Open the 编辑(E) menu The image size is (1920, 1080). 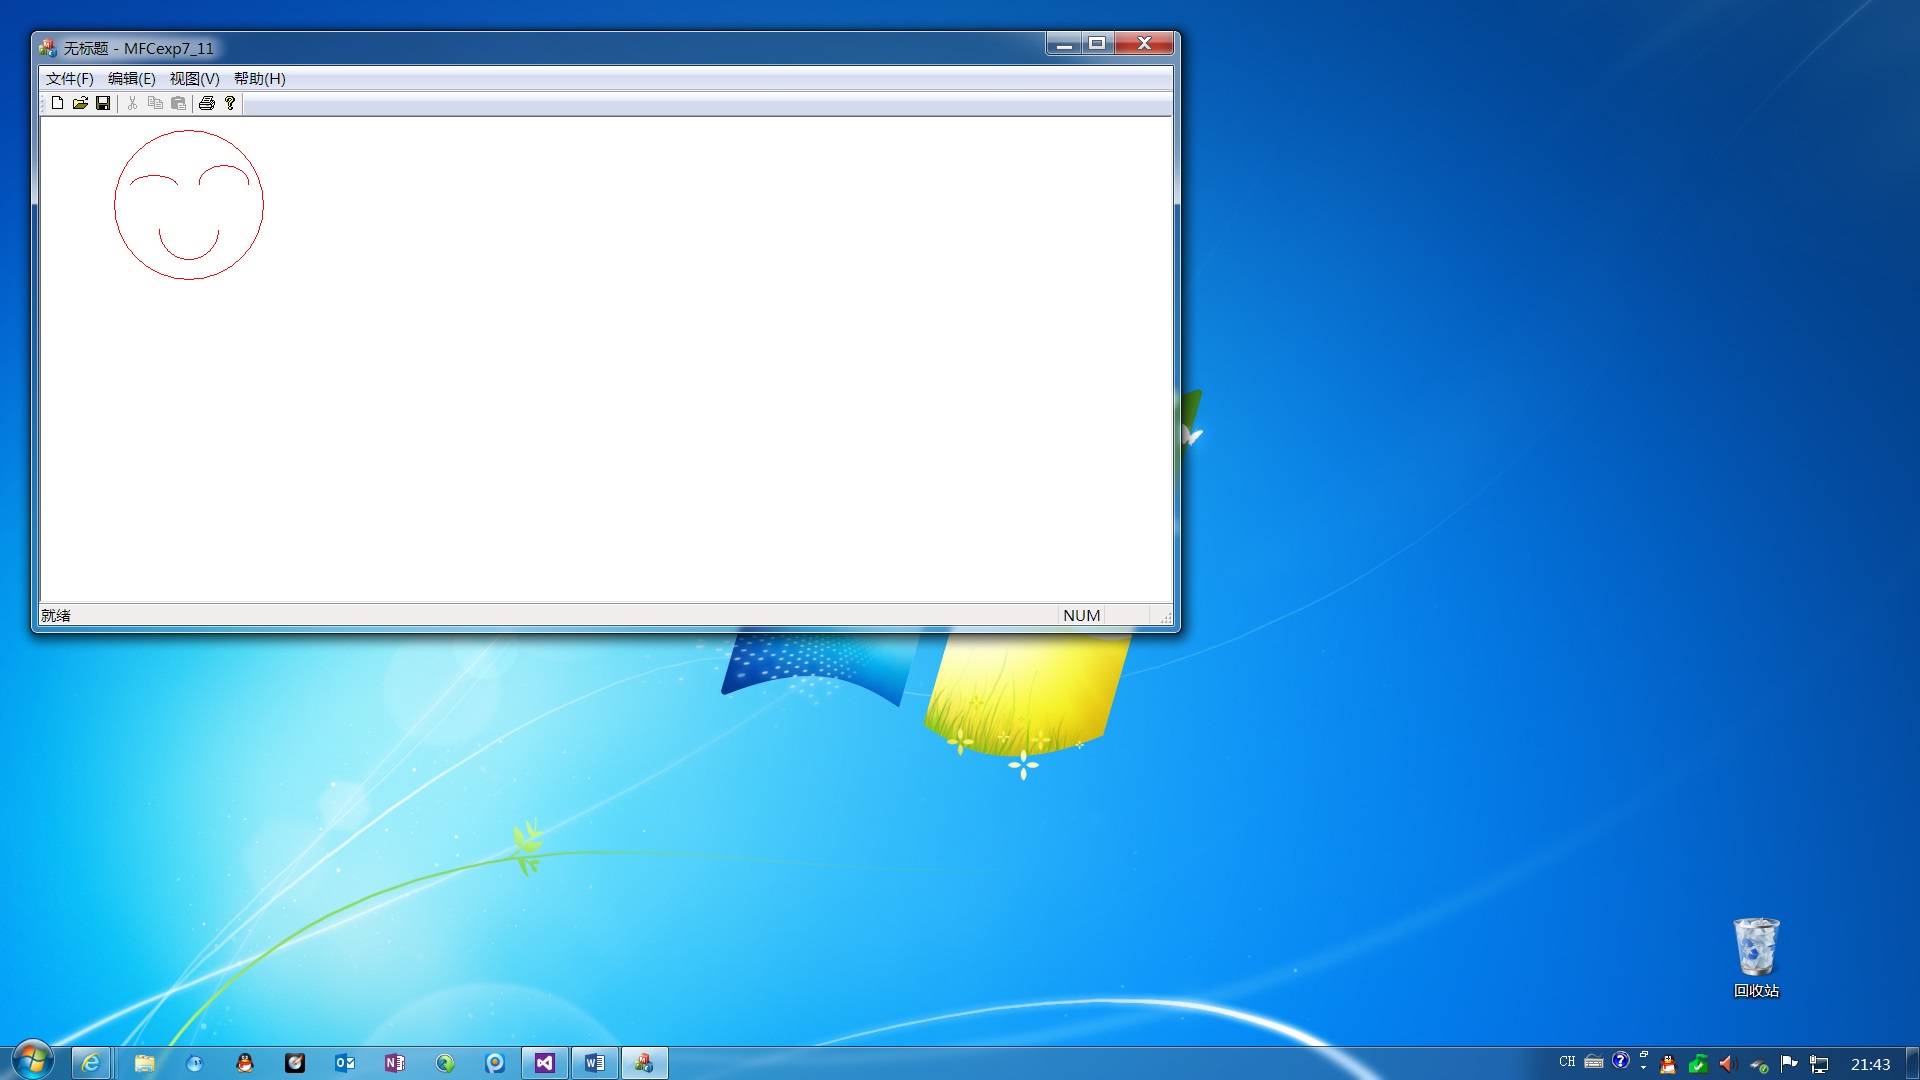(131, 79)
